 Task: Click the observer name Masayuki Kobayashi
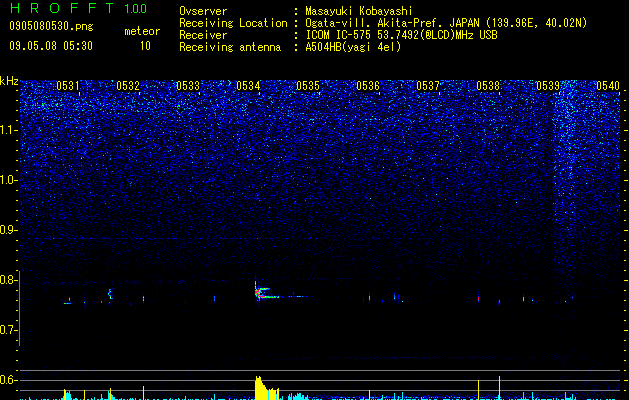tap(359, 11)
